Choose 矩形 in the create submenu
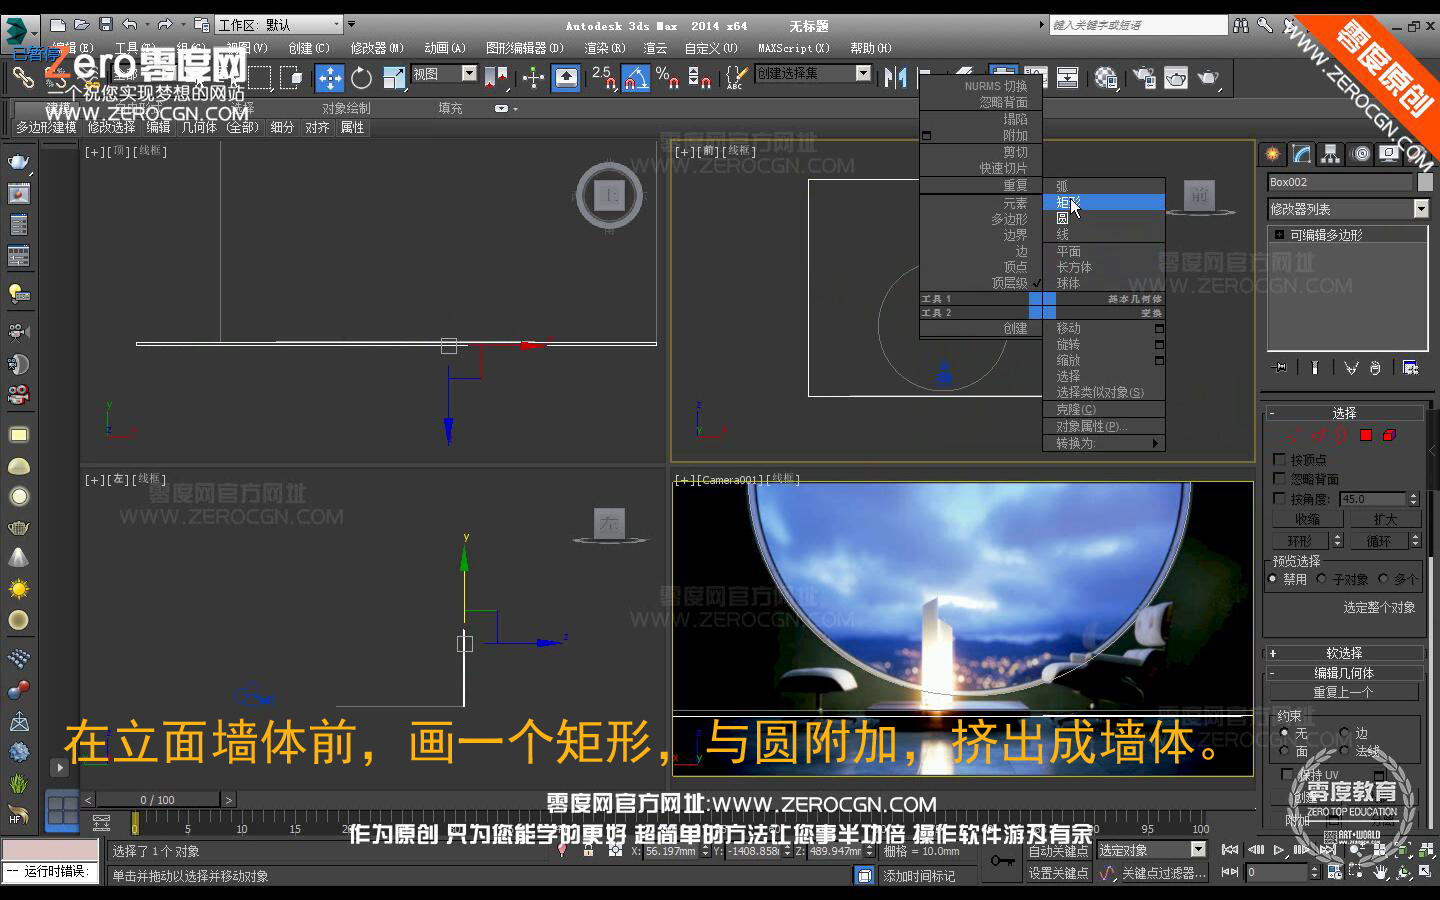 (x=1104, y=202)
